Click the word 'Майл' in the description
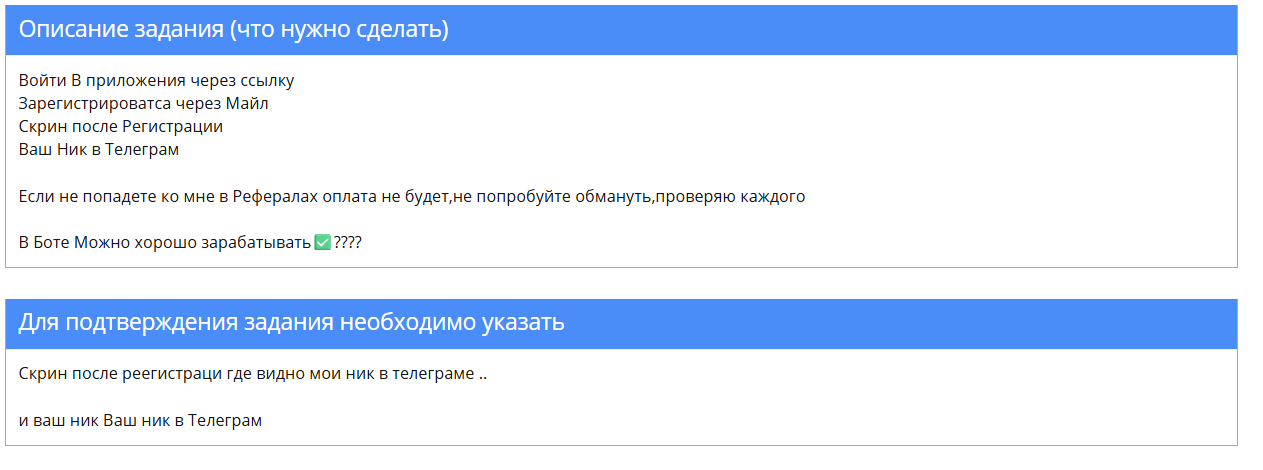Image resolution: width=1263 pixels, height=470 pixels. tap(247, 104)
